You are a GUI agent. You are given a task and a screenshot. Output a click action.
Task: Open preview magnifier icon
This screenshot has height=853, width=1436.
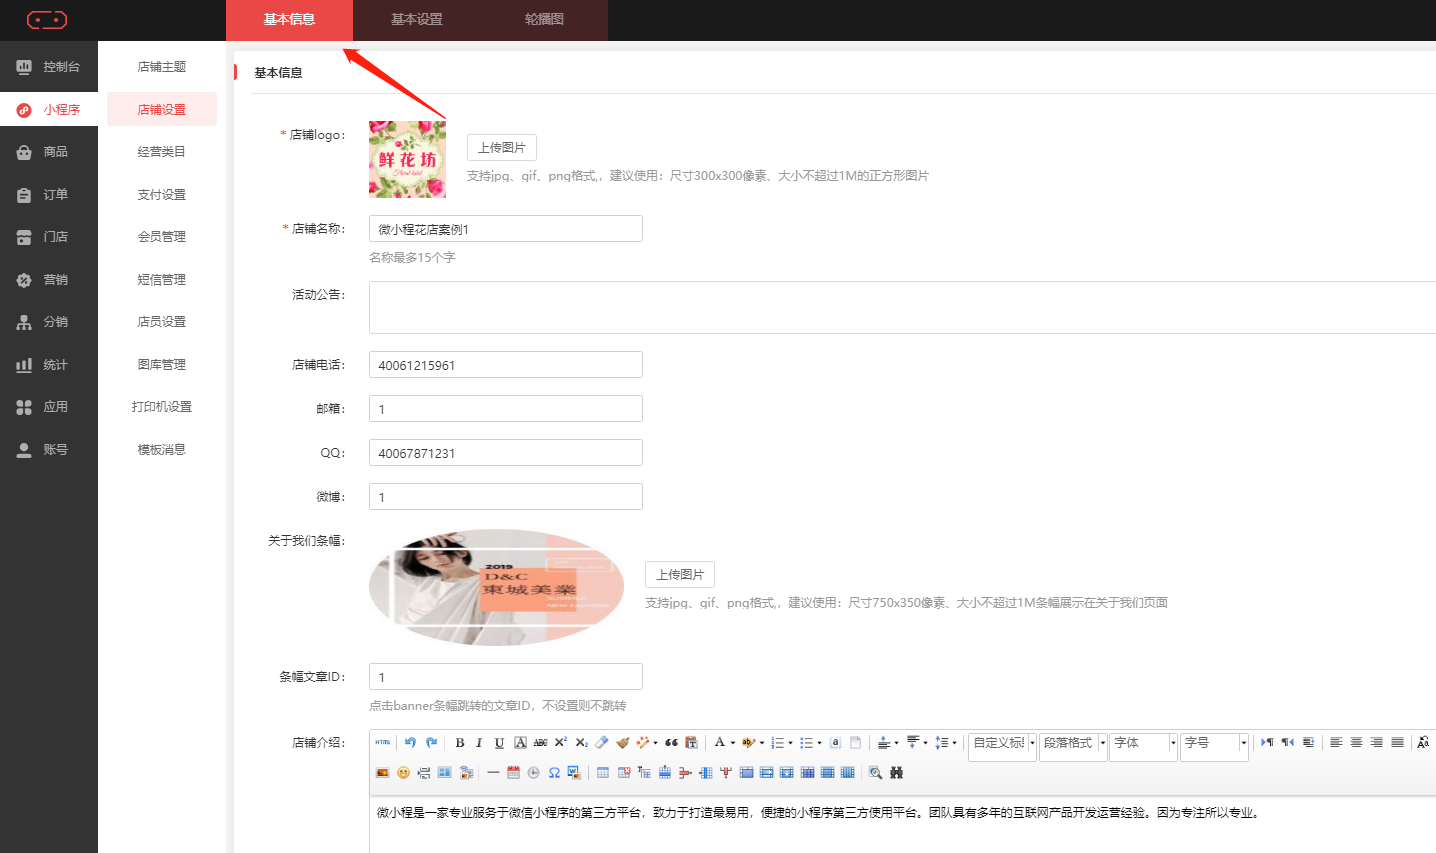tap(875, 773)
